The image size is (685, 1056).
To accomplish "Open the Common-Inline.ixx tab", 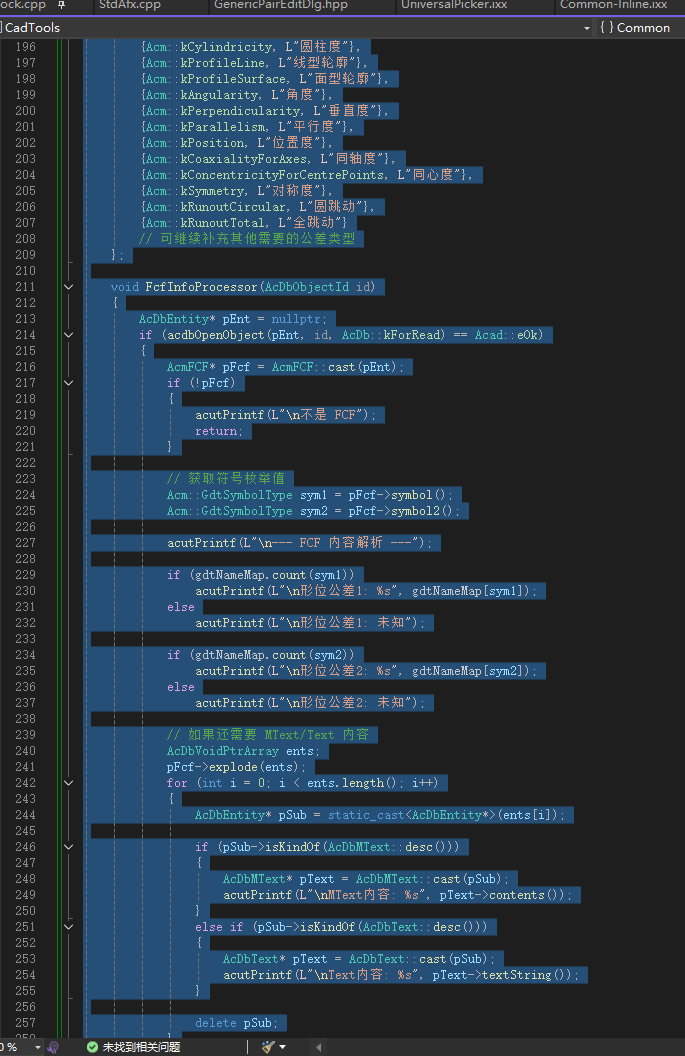I will tap(612, 5).
